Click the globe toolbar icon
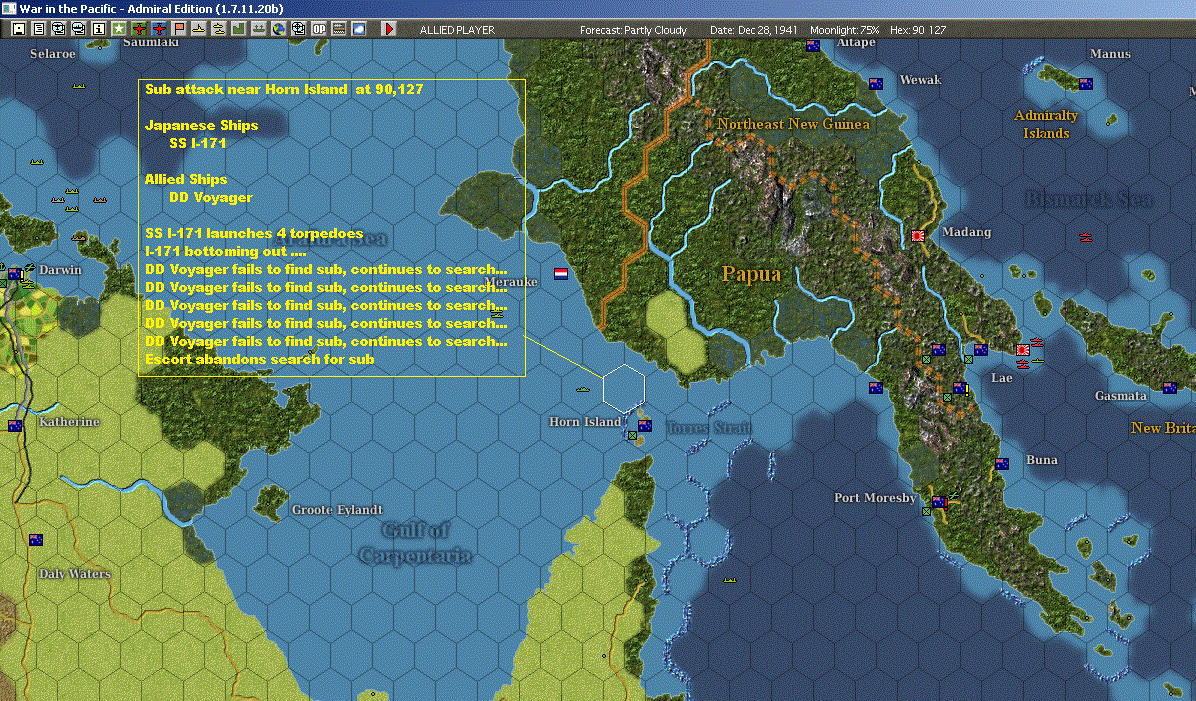 click(x=278, y=29)
